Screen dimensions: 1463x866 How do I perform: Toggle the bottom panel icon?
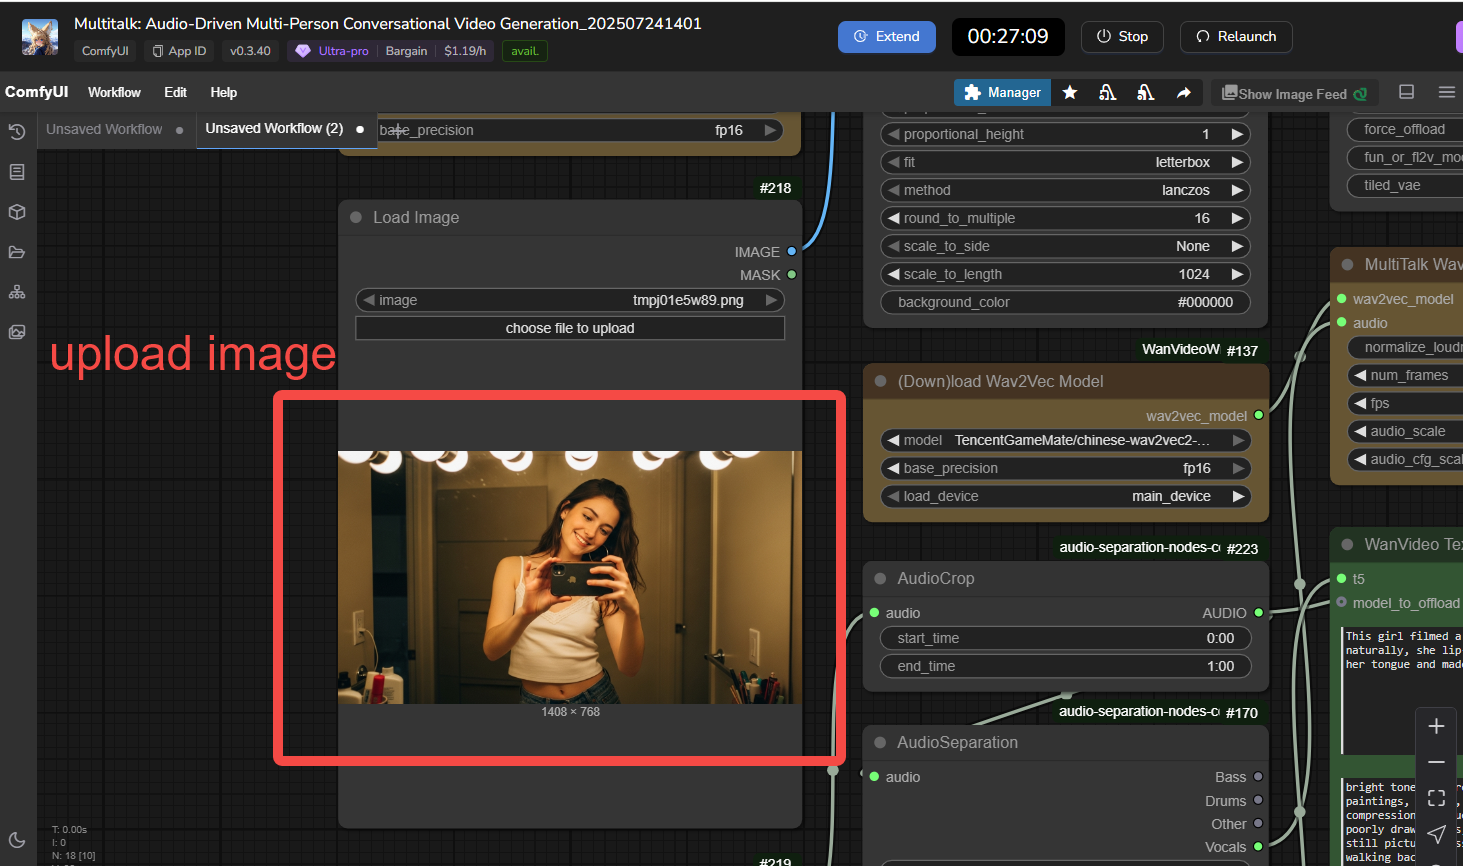point(1406,92)
